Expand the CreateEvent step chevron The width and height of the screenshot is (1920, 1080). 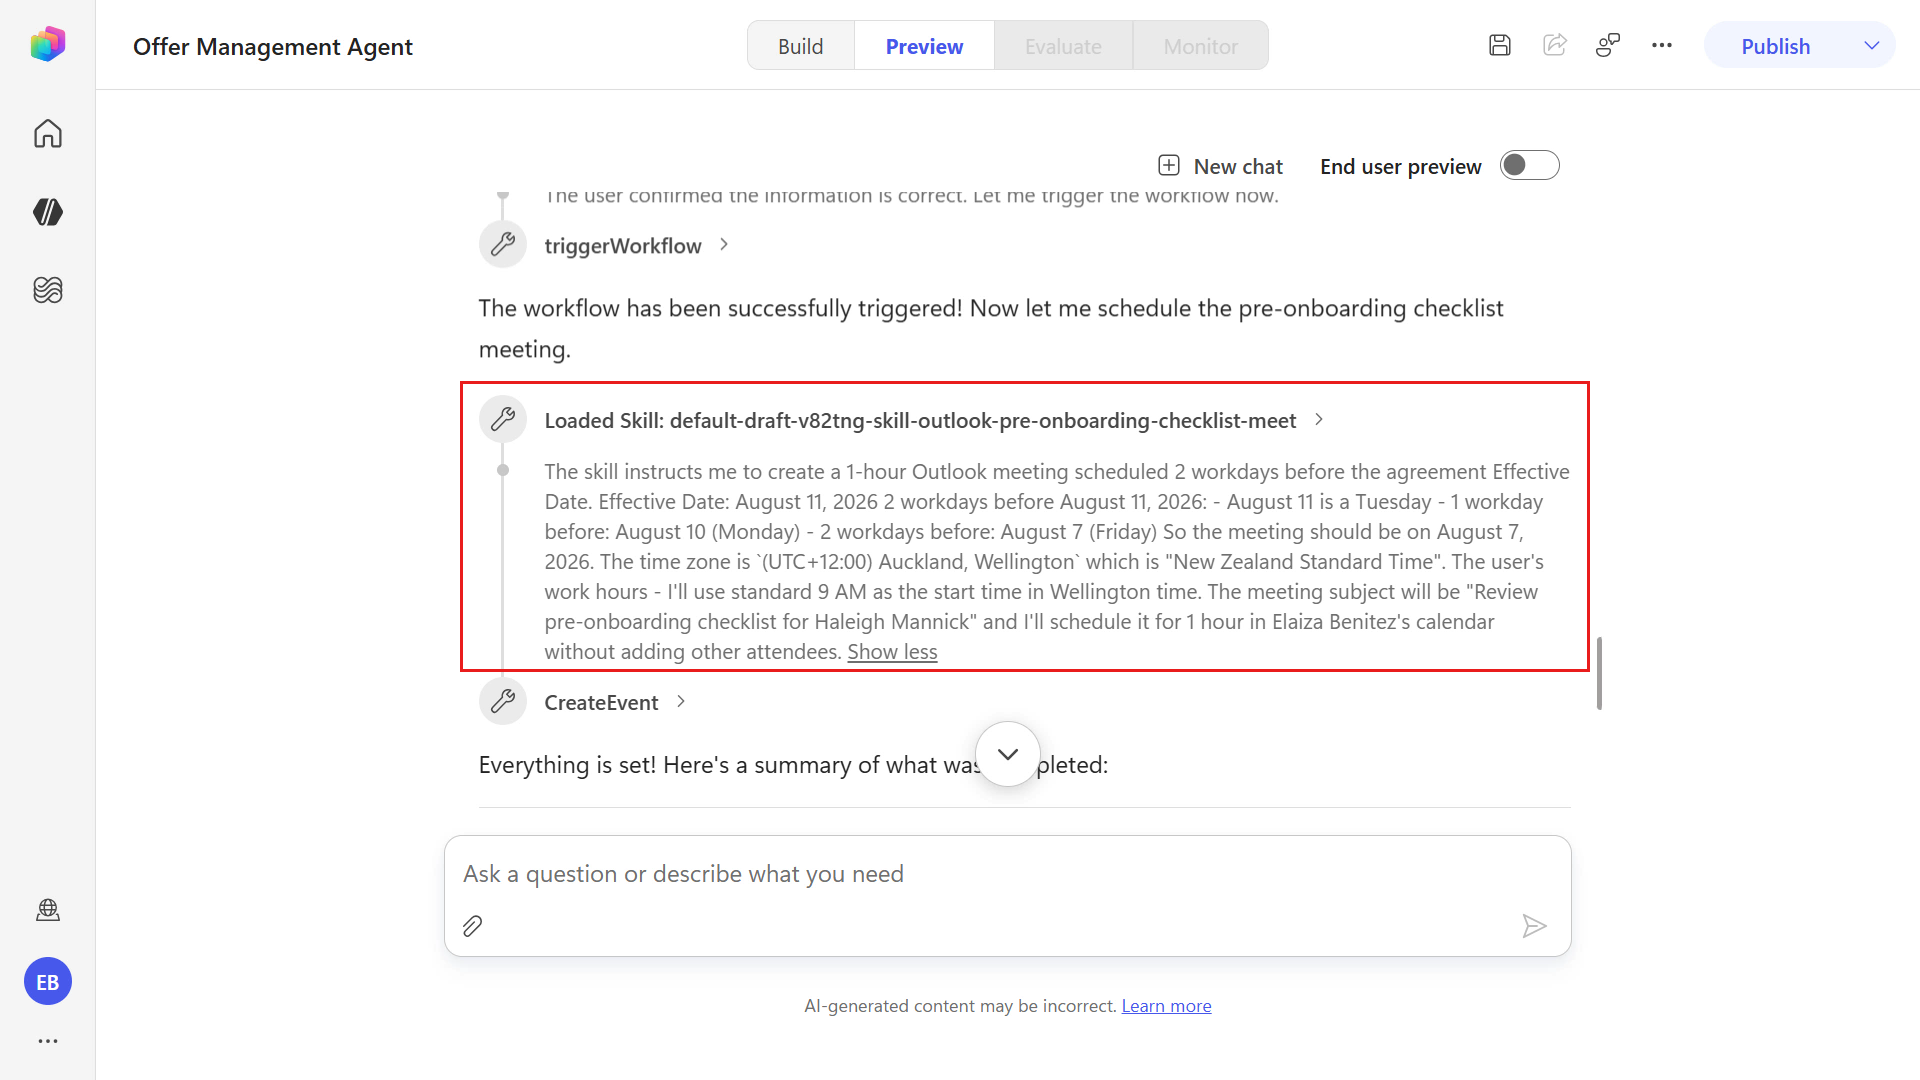pos(681,702)
